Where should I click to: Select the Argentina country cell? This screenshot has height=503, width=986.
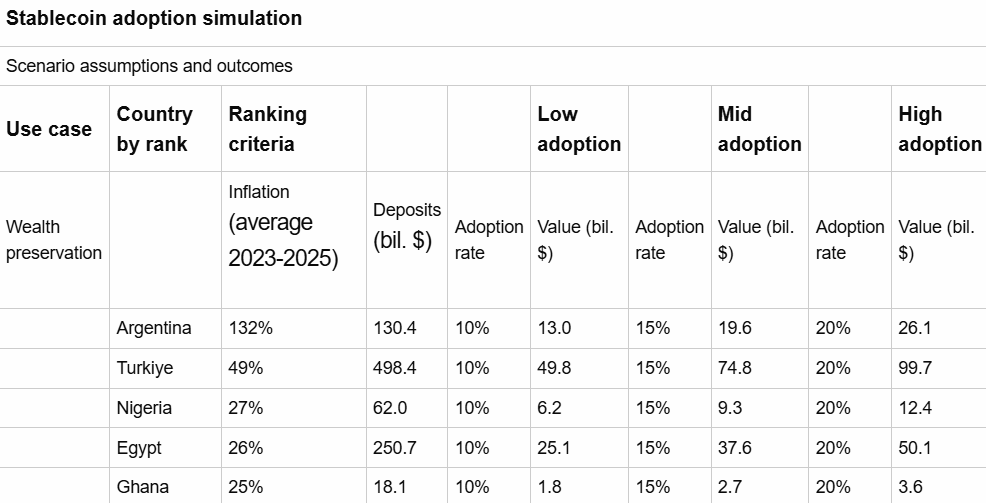click(x=154, y=328)
